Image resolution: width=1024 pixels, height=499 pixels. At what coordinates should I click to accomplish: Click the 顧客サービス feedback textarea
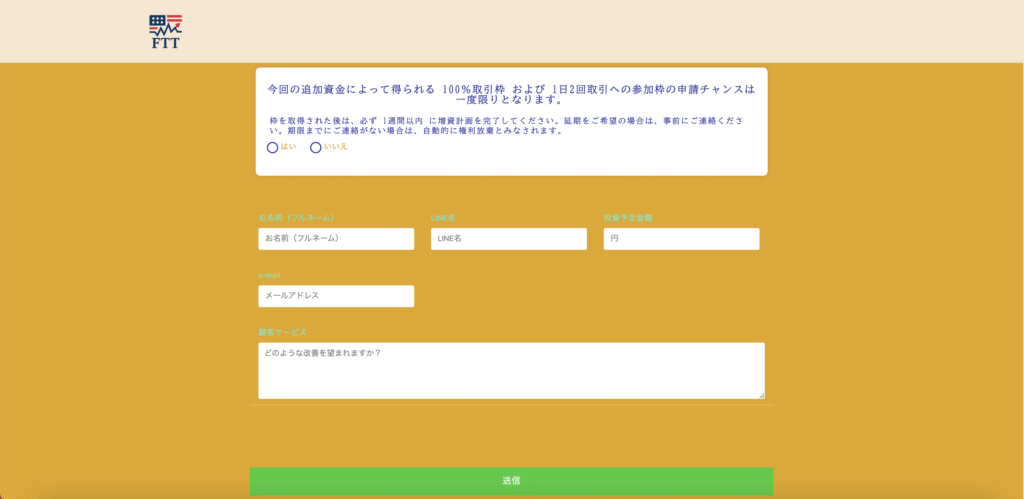[511, 370]
